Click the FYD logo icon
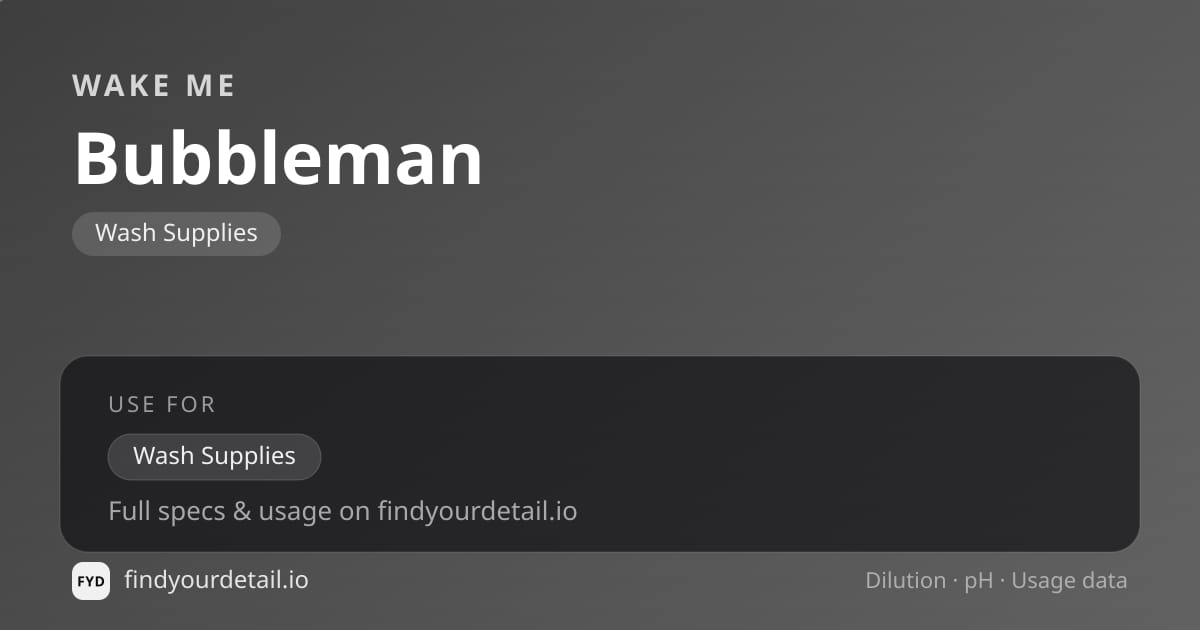1200x630 pixels. [91, 581]
